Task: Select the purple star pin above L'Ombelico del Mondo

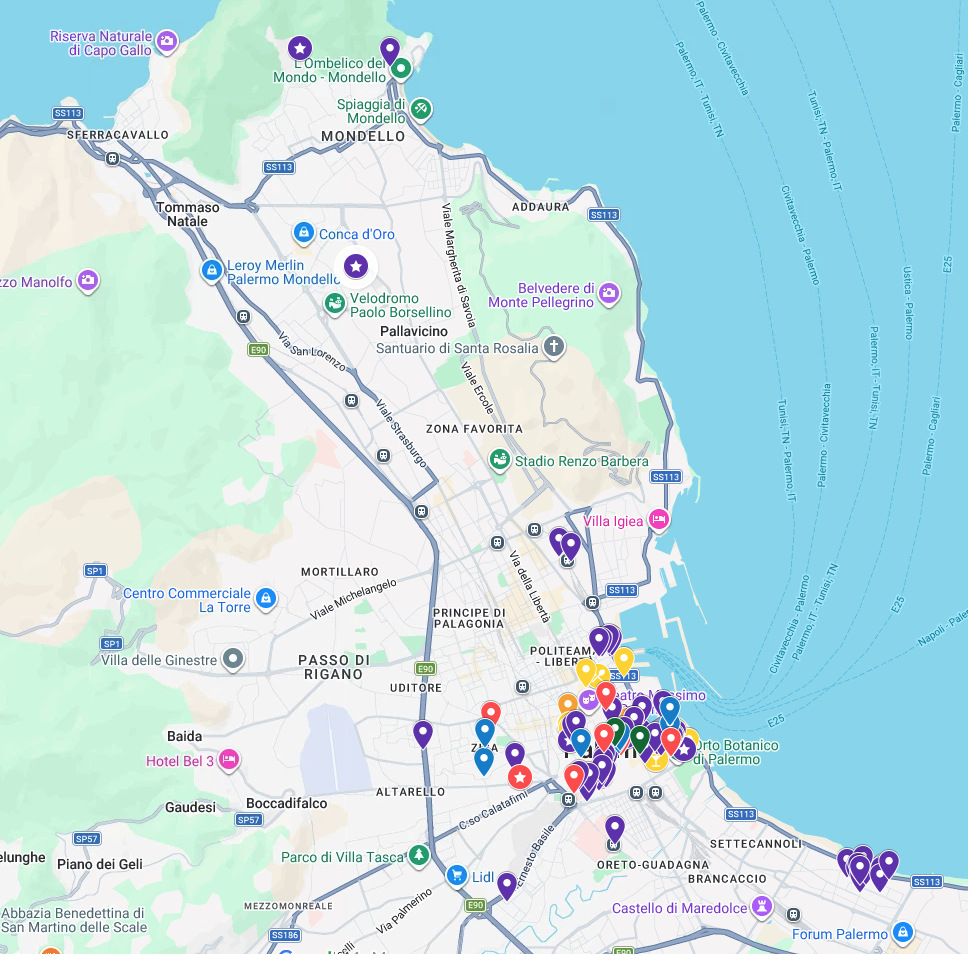Action: tap(300, 48)
